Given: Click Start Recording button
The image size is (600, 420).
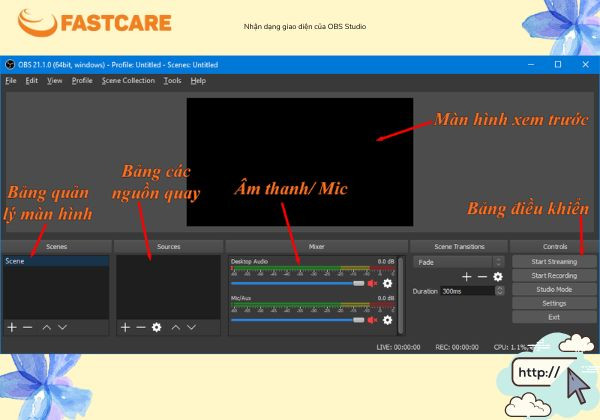Looking at the screenshot, I should click(554, 275).
